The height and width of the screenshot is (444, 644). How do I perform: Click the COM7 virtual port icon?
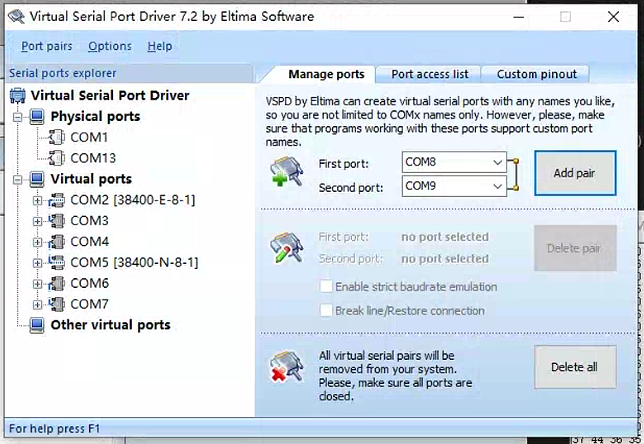[57, 304]
